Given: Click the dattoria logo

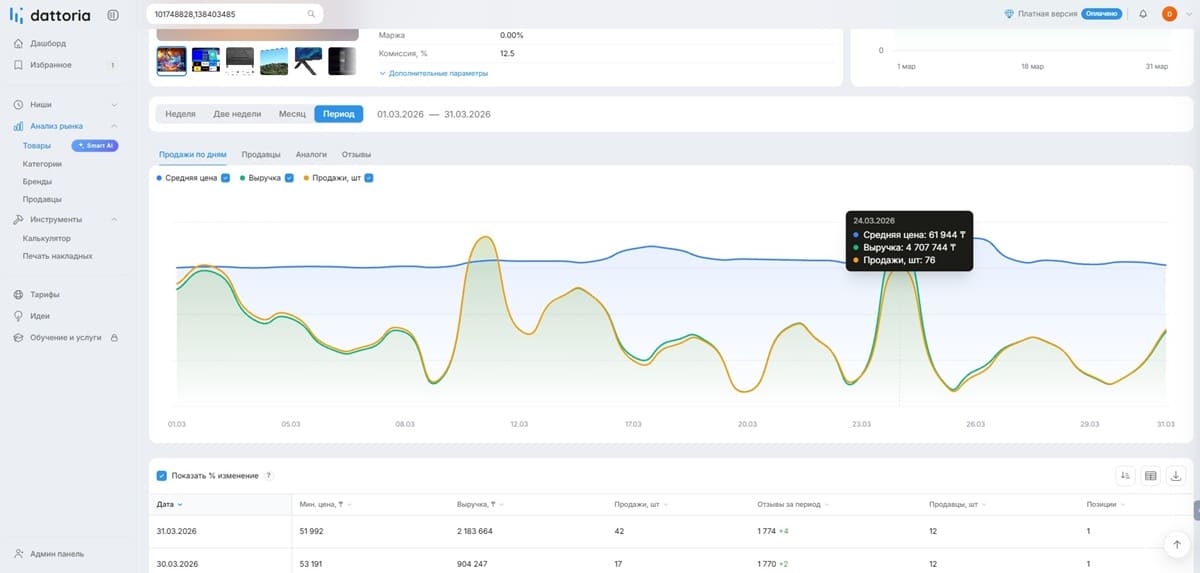Looking at the screenshot, I should pyautogui.click(x=52, y=15).
